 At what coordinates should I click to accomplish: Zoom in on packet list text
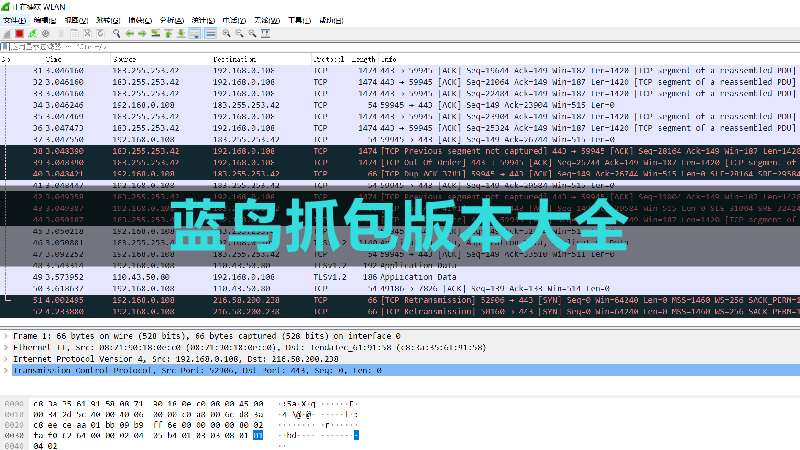coord(227,33)
